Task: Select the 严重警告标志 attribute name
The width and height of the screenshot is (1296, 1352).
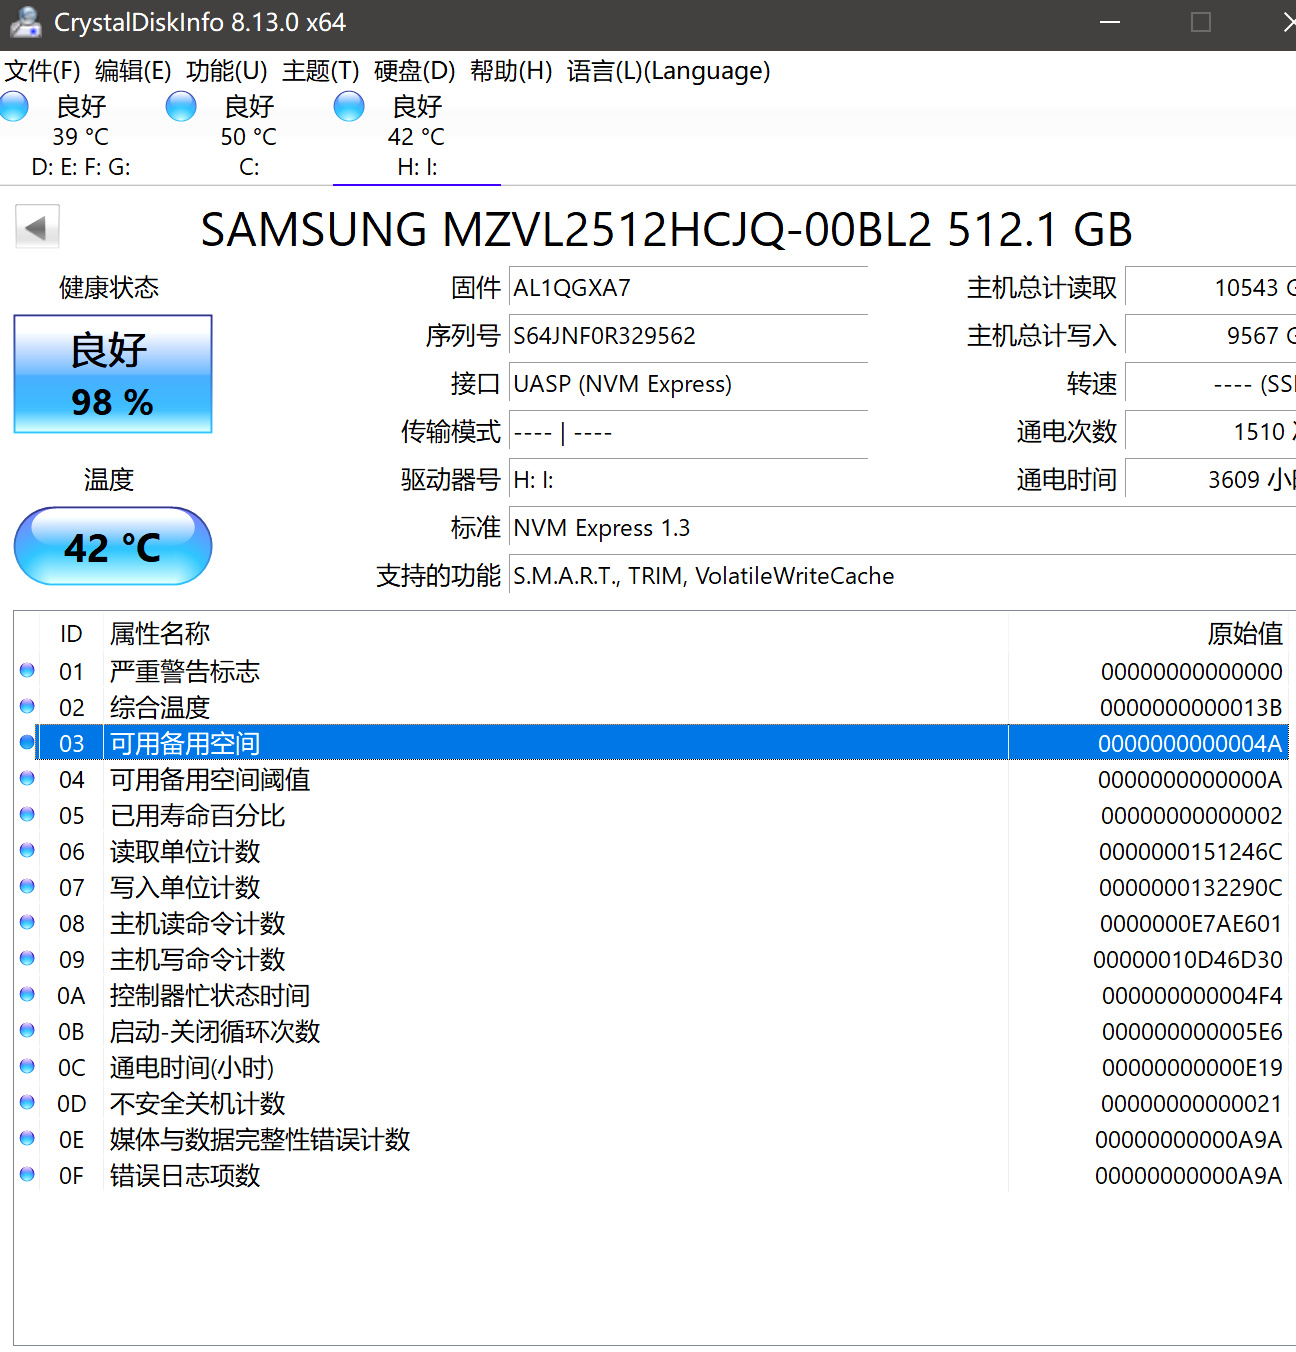Action: 185,671
